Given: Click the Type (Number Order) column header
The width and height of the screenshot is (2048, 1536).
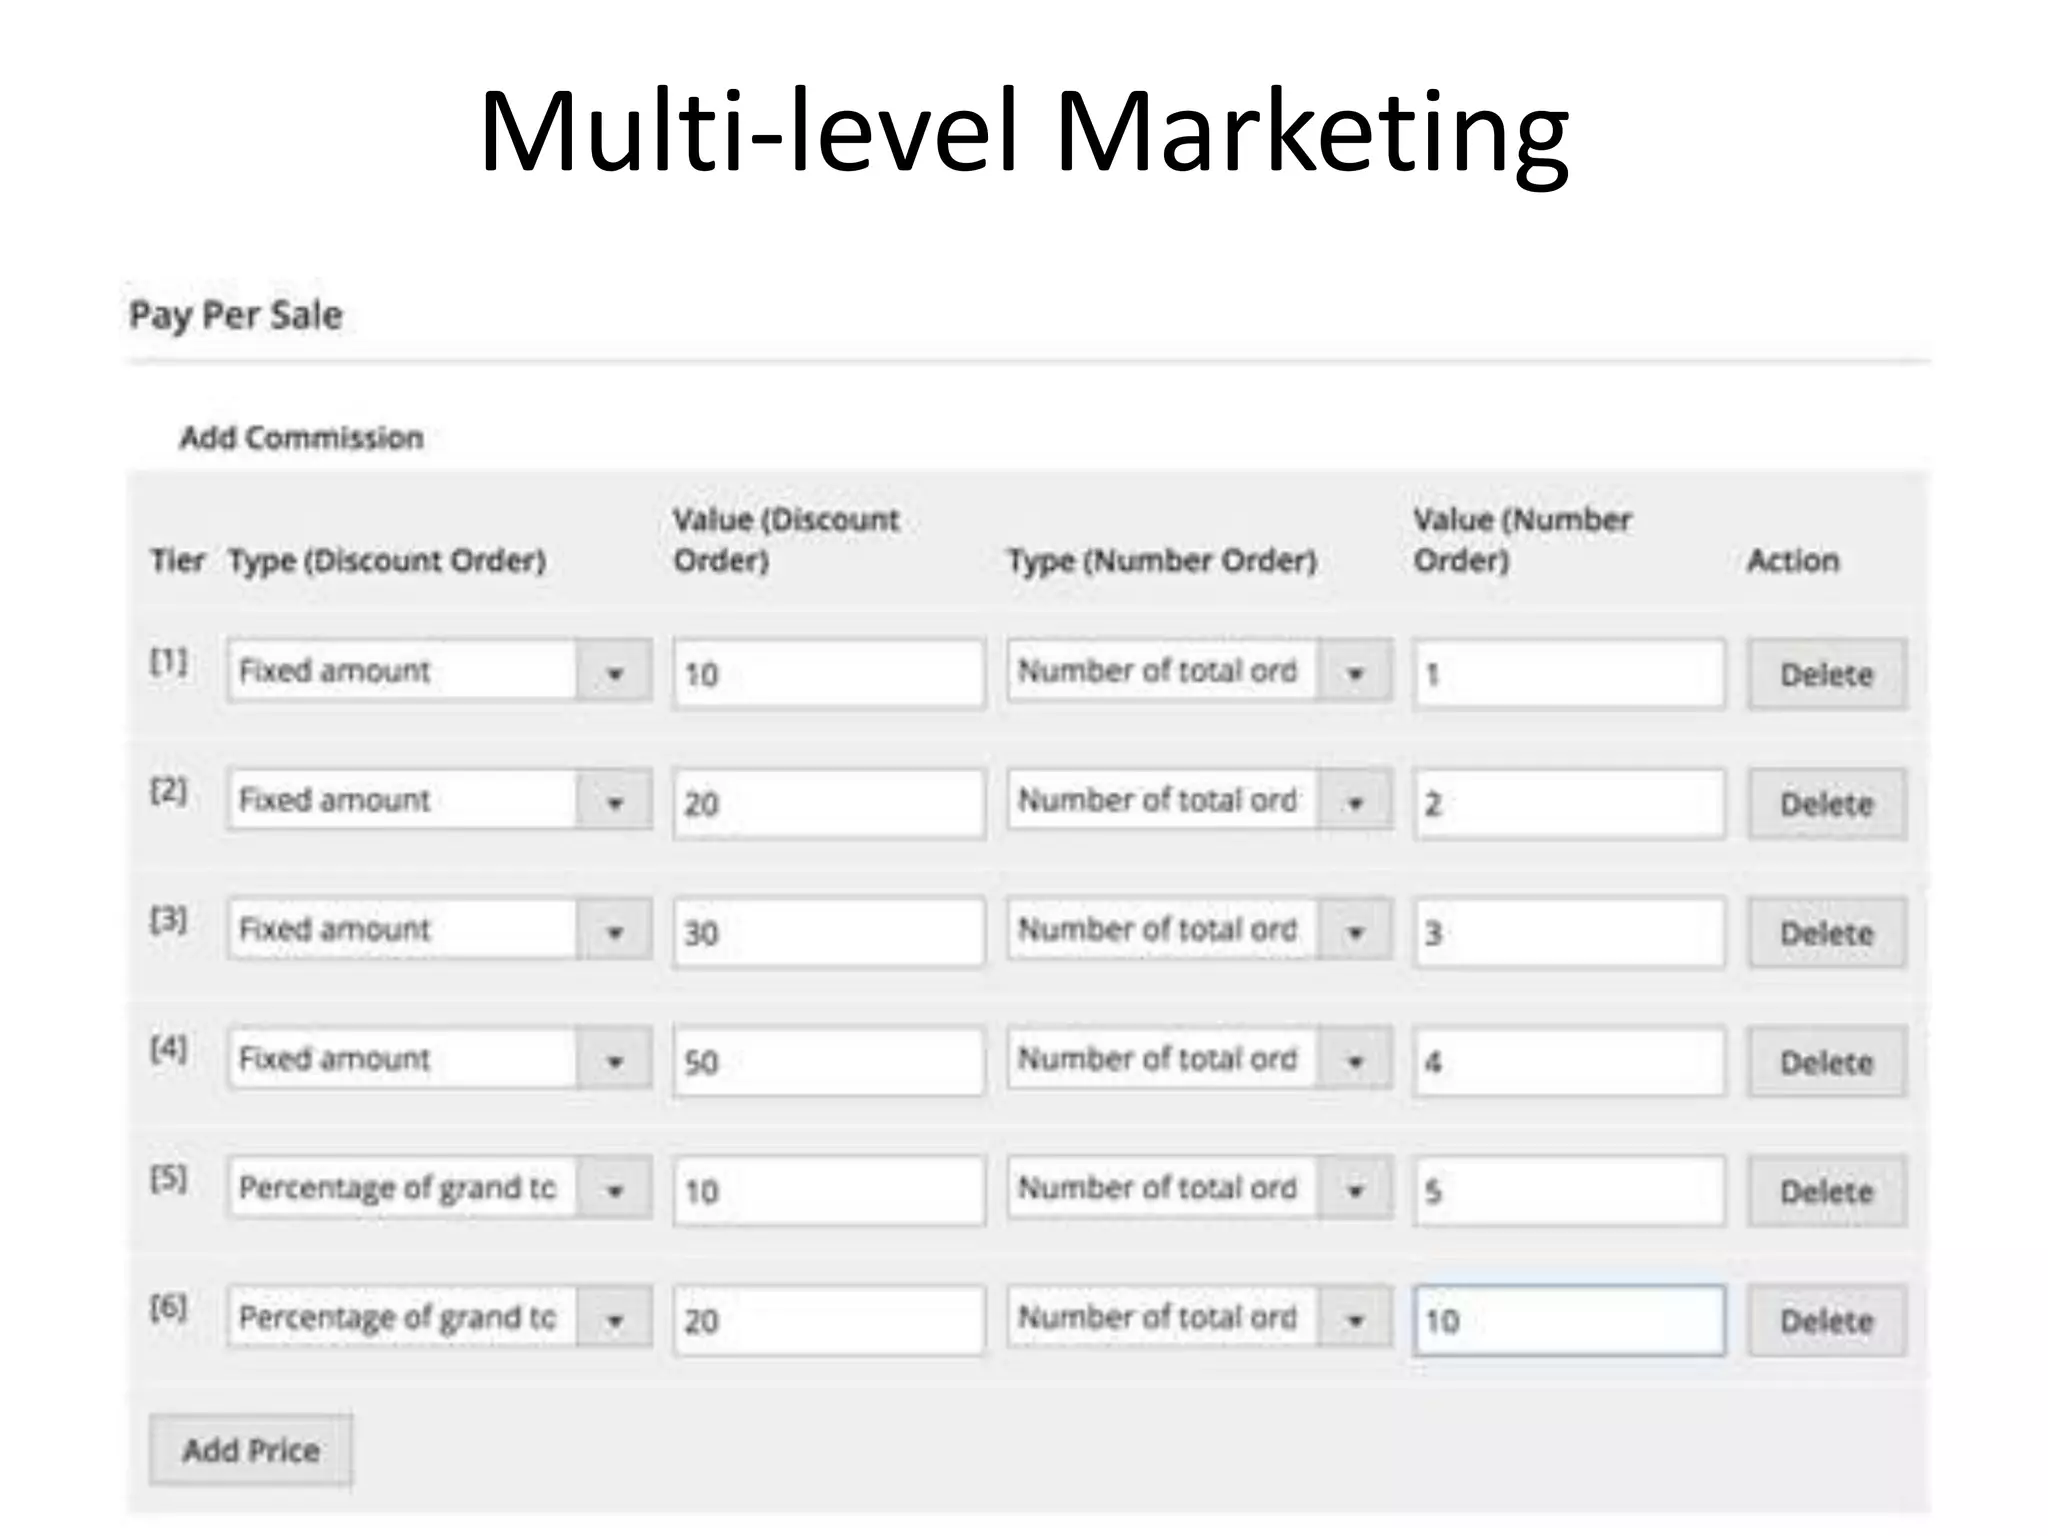Looking at the screenshot, I should (x=1162, y=561).
